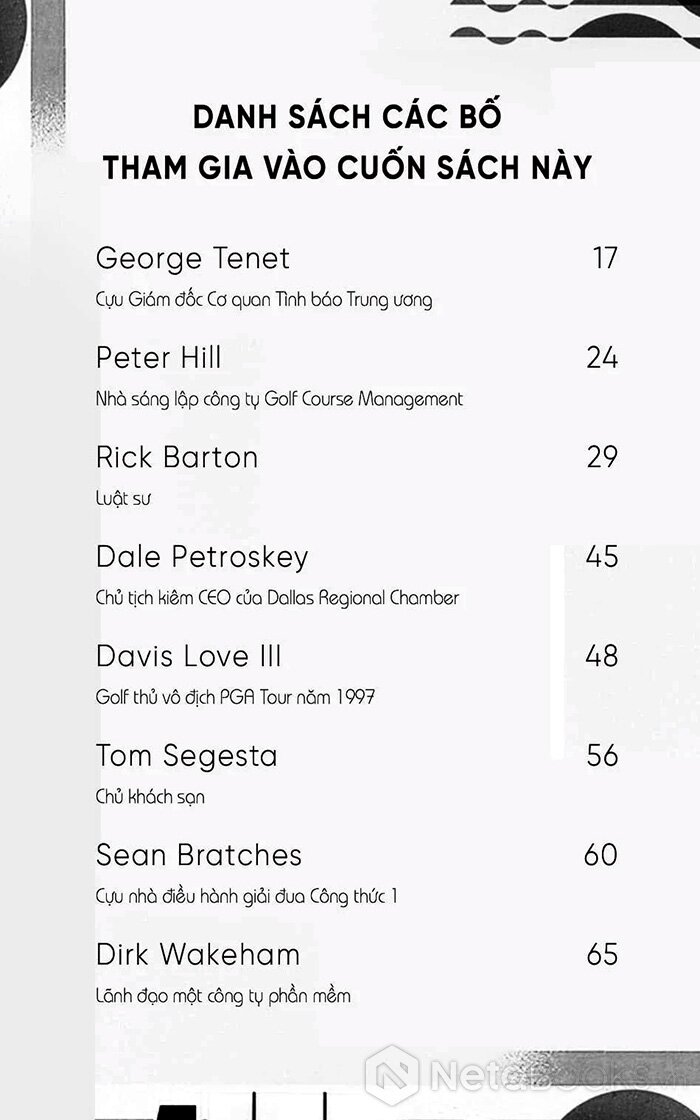
Task: Open the Dale Petroskey chapter entry
Action: click(202, 556)
